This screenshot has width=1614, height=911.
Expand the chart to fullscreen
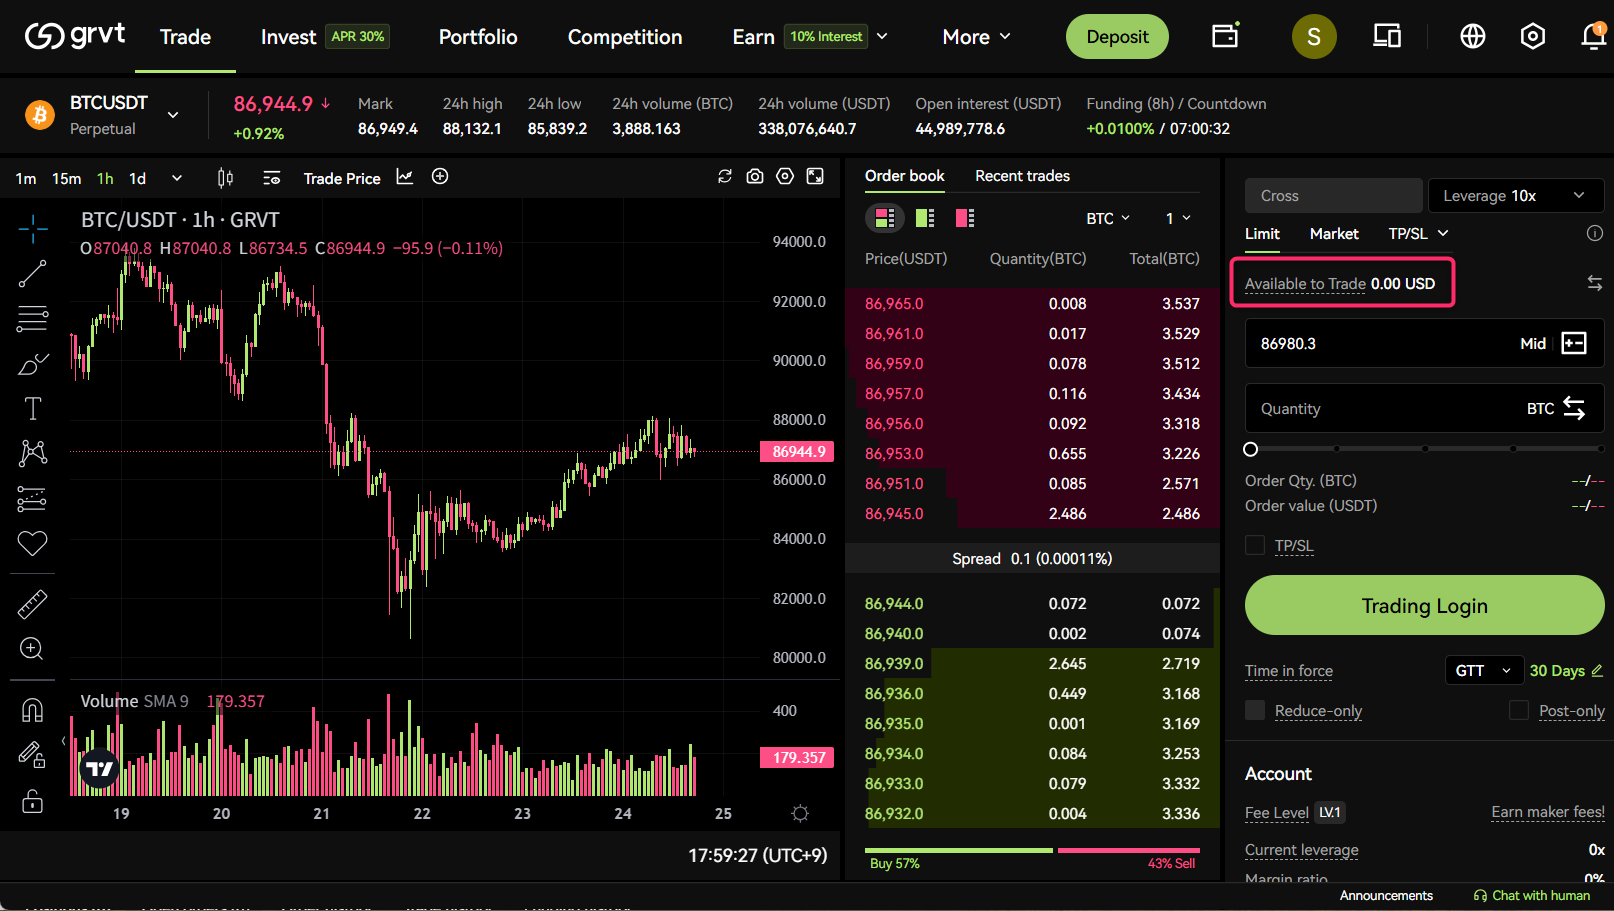pos(815,177)
